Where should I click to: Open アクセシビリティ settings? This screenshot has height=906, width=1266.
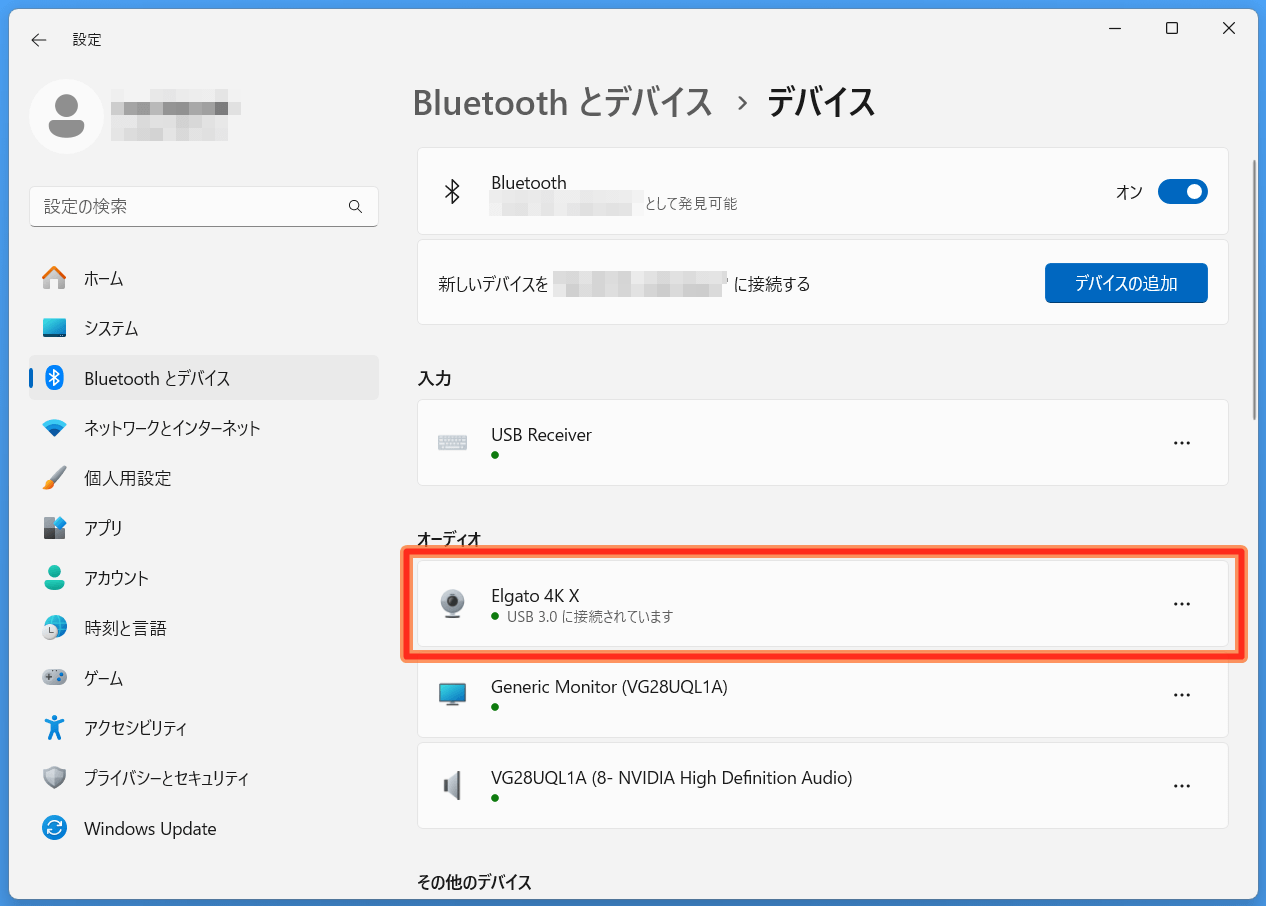click(x=204, y=728)
